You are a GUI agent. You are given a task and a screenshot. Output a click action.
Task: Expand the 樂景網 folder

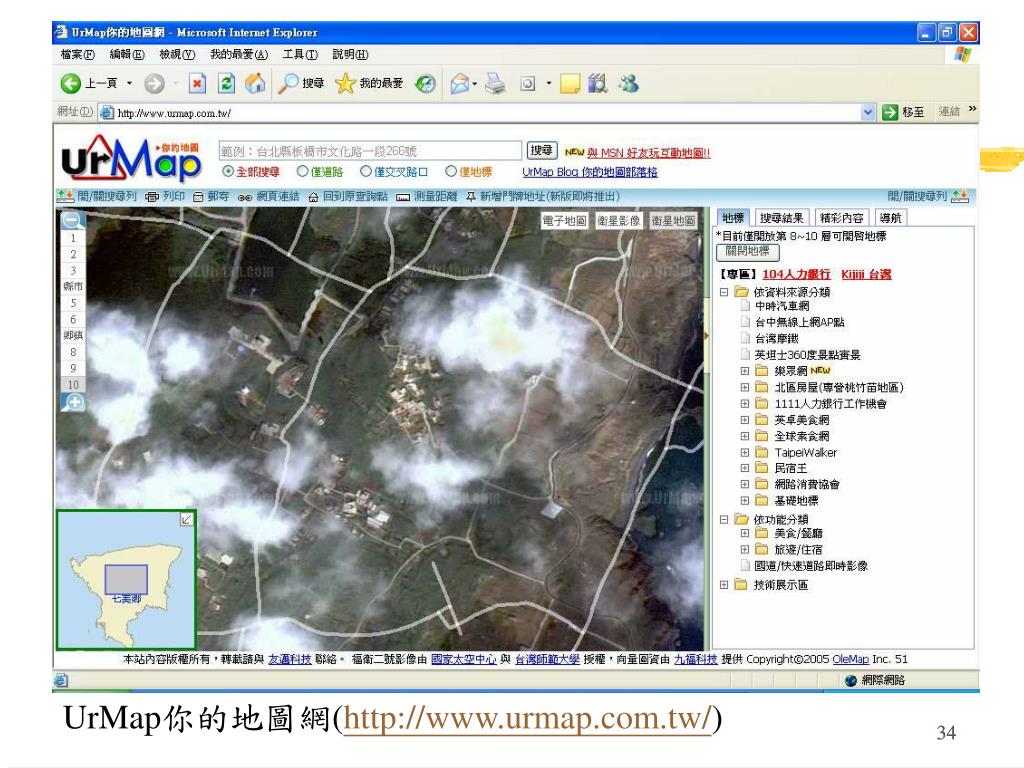tap(744, 371)
